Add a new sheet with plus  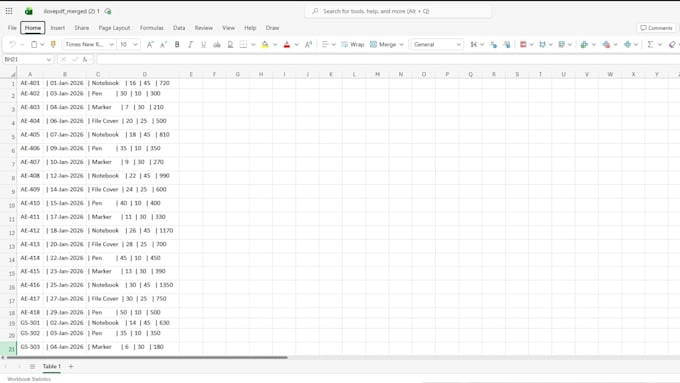pyautogui.click(x=71, y=367)
